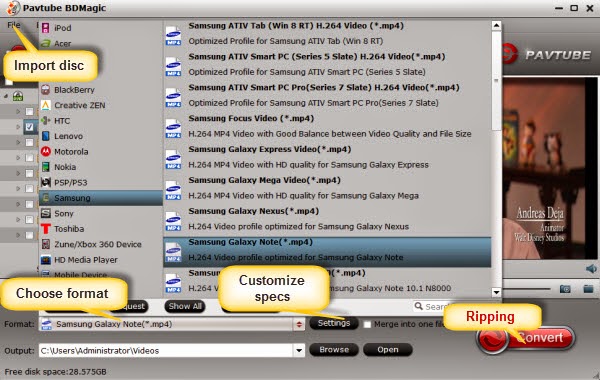Select Samsung device category
This screenshot has height=380, width=600.
(101, 198)
